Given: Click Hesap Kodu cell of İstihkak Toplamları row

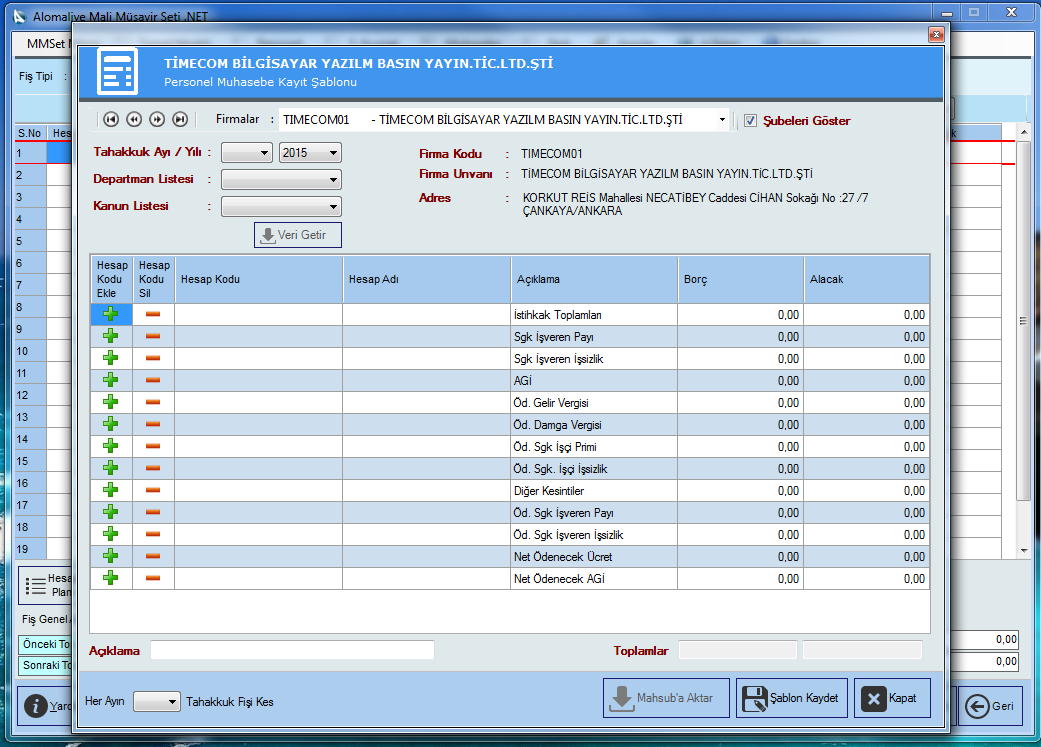Looking at the screenshot, I should tap(259, 314).
